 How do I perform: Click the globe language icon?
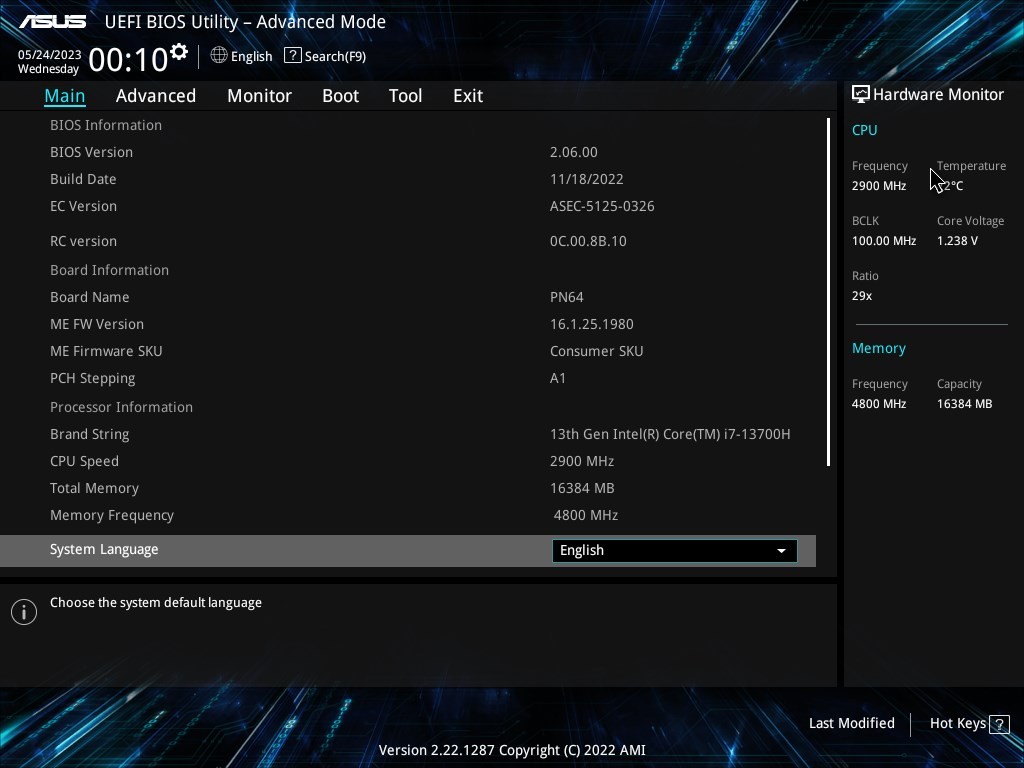click(x=219, y=56)
